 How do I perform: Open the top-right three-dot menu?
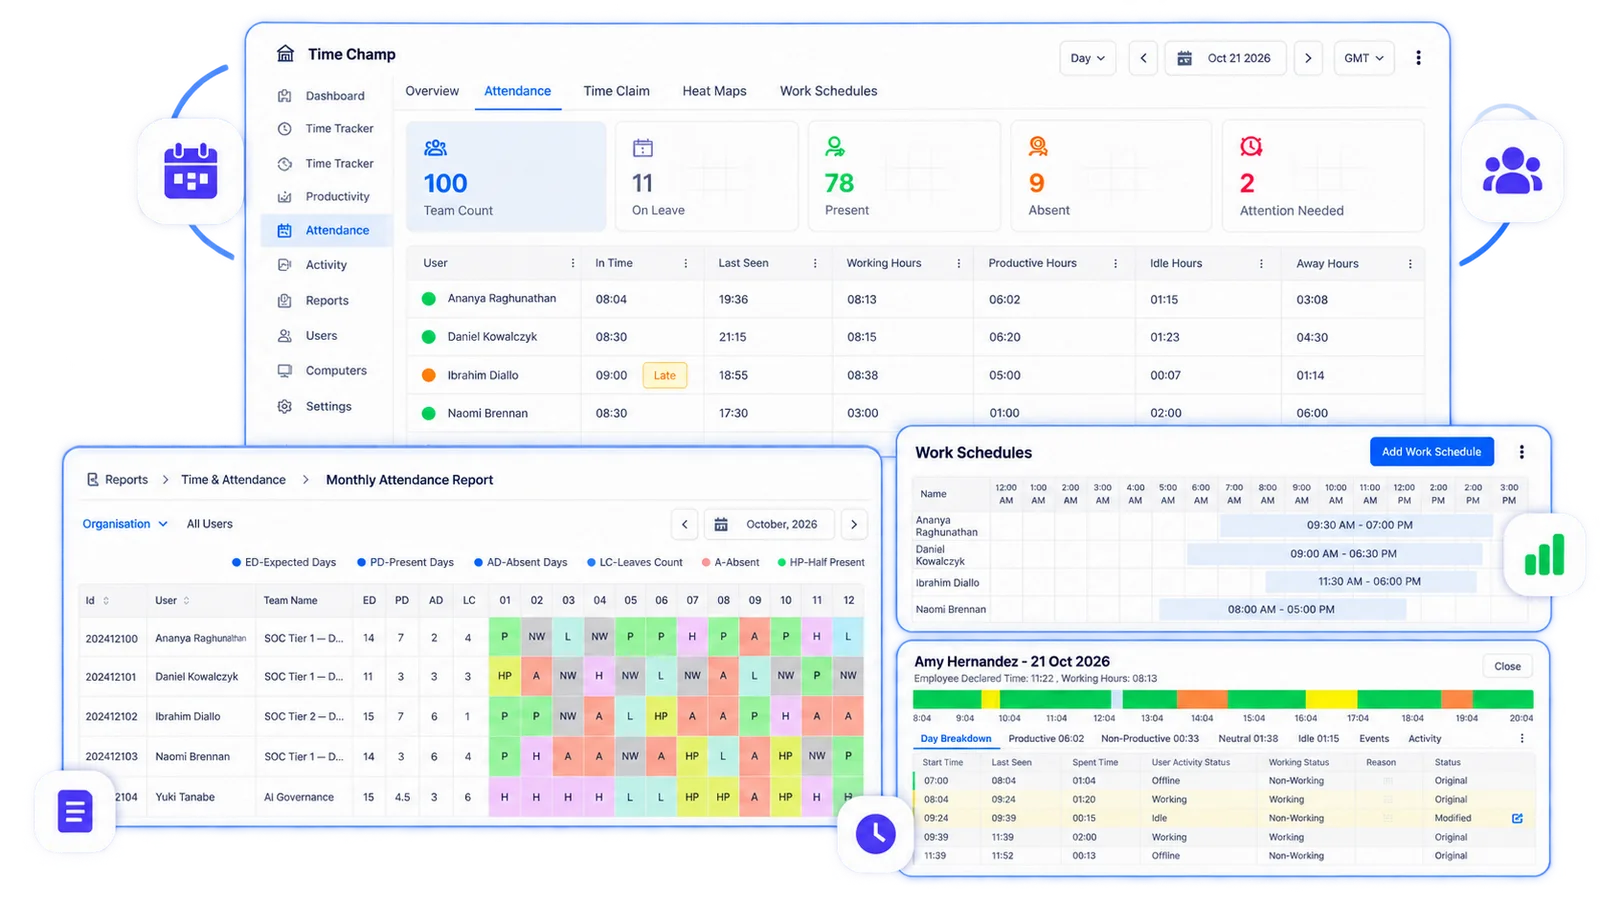pyautogui.click(x=1418, y=58)
